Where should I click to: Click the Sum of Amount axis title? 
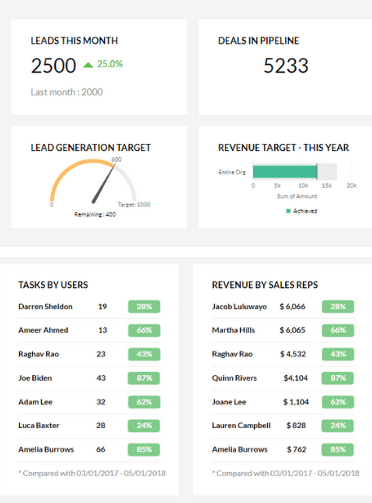click(x=297, y=196)
